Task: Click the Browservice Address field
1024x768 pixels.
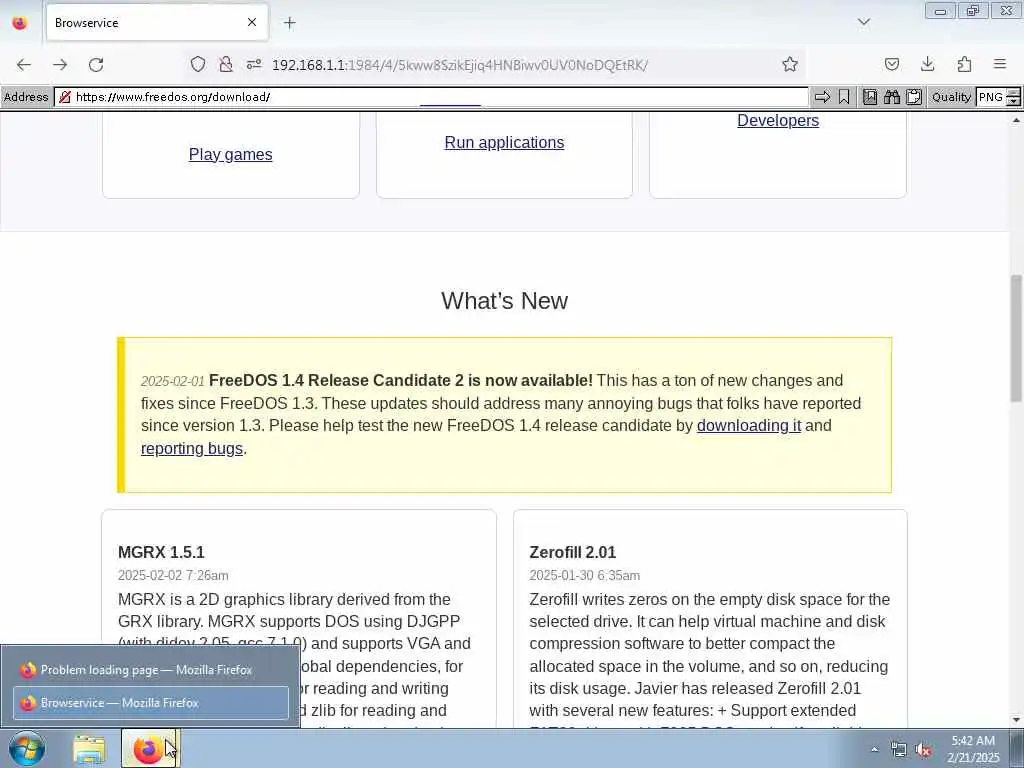Action: click(431, 97)
